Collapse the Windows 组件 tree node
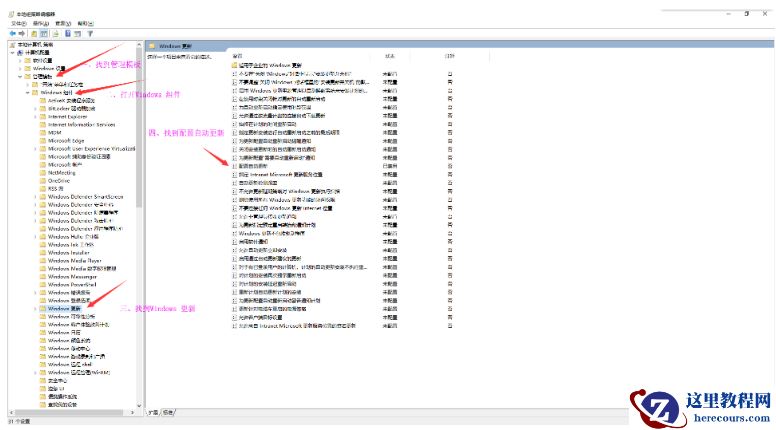Image resolution: width=776 pixels, height=430 pixels. tap(28, 93)
